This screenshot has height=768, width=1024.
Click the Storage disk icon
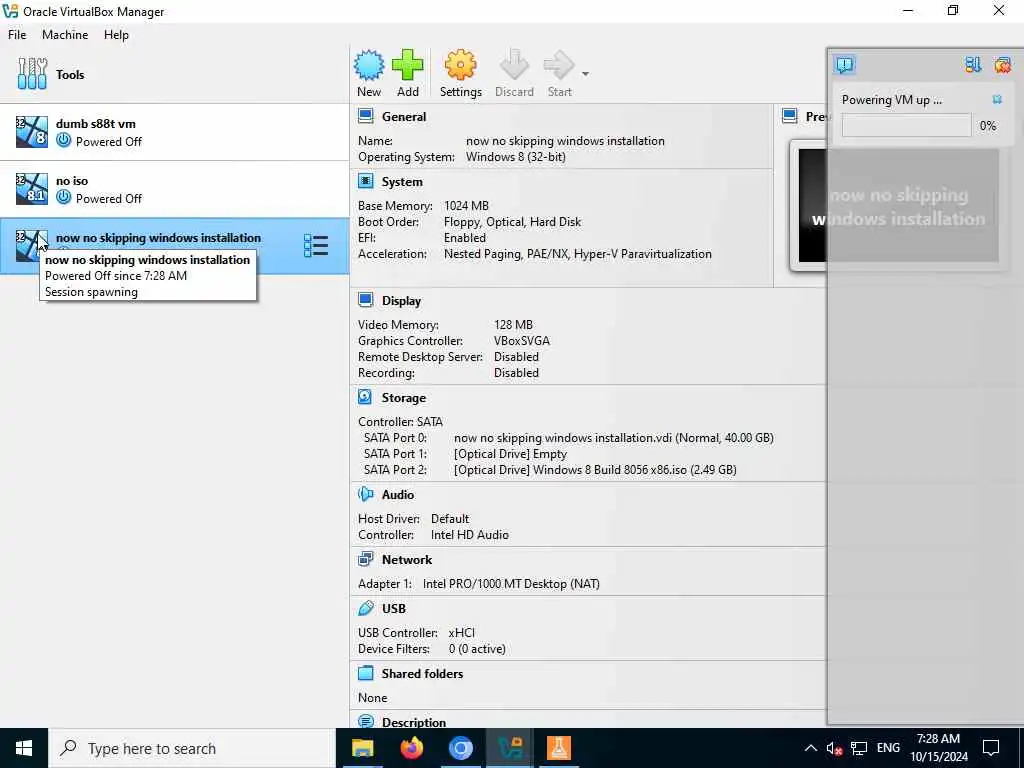tap(366, 397)
